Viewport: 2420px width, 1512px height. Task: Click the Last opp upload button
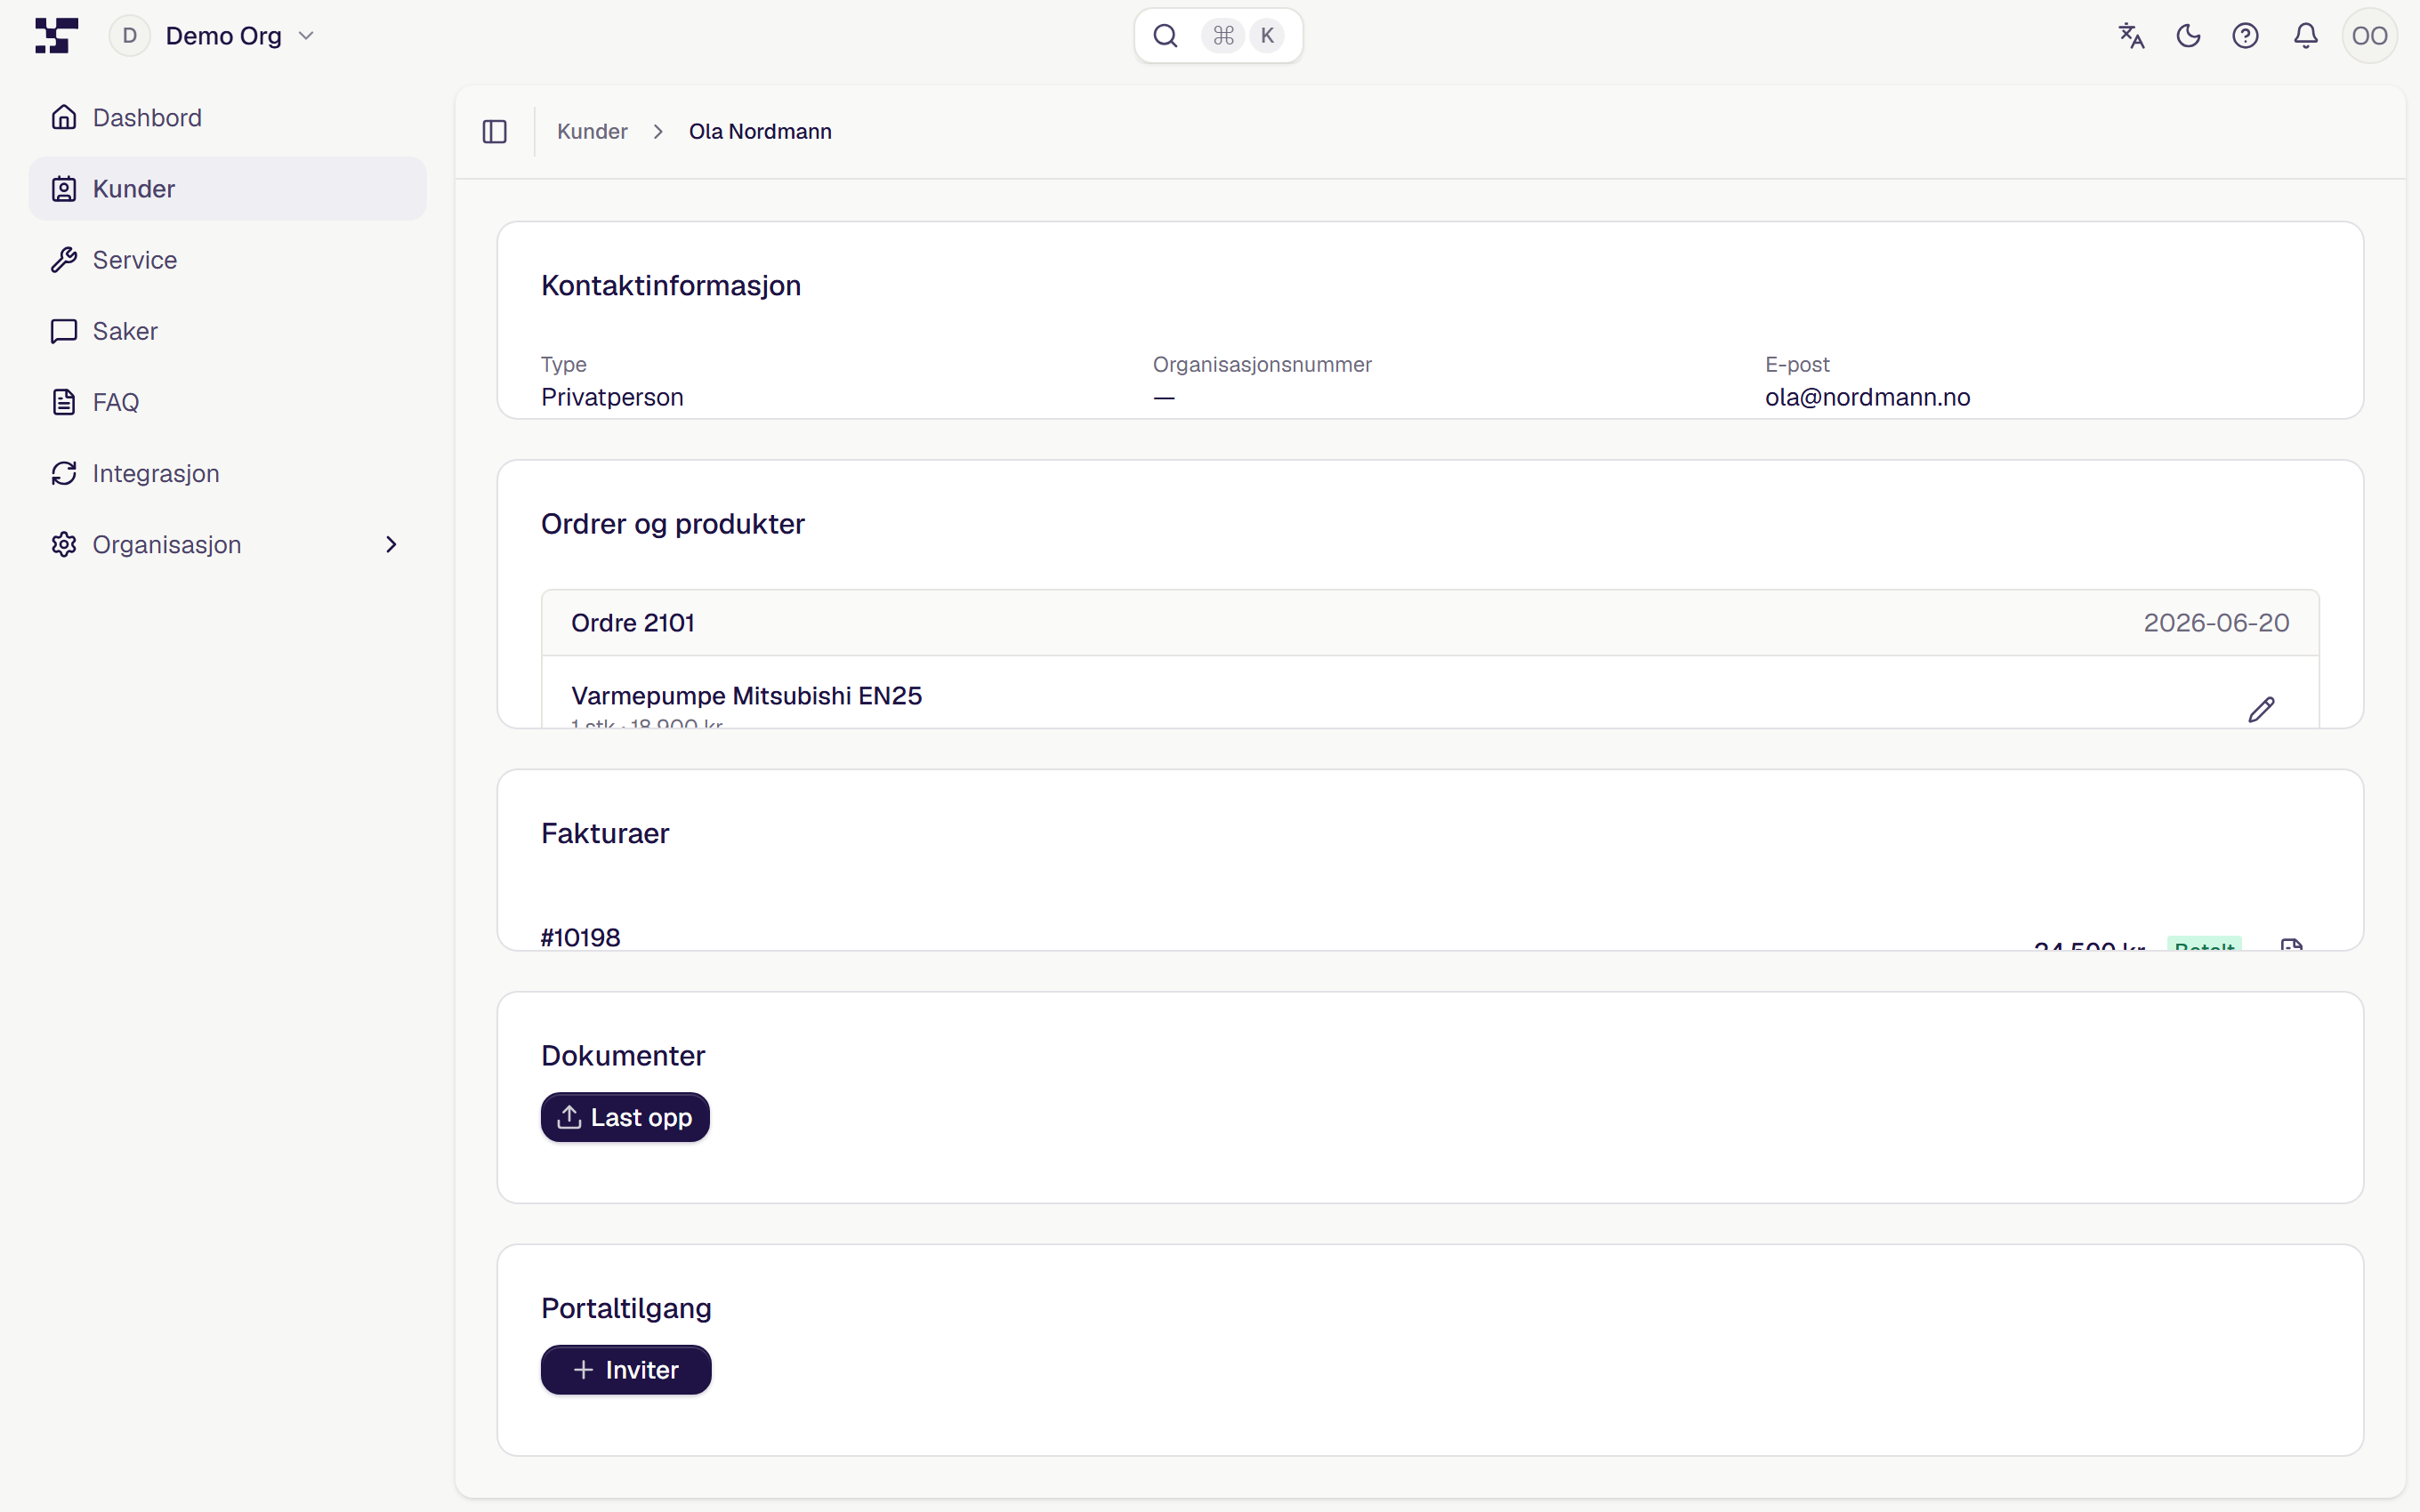625,1117
